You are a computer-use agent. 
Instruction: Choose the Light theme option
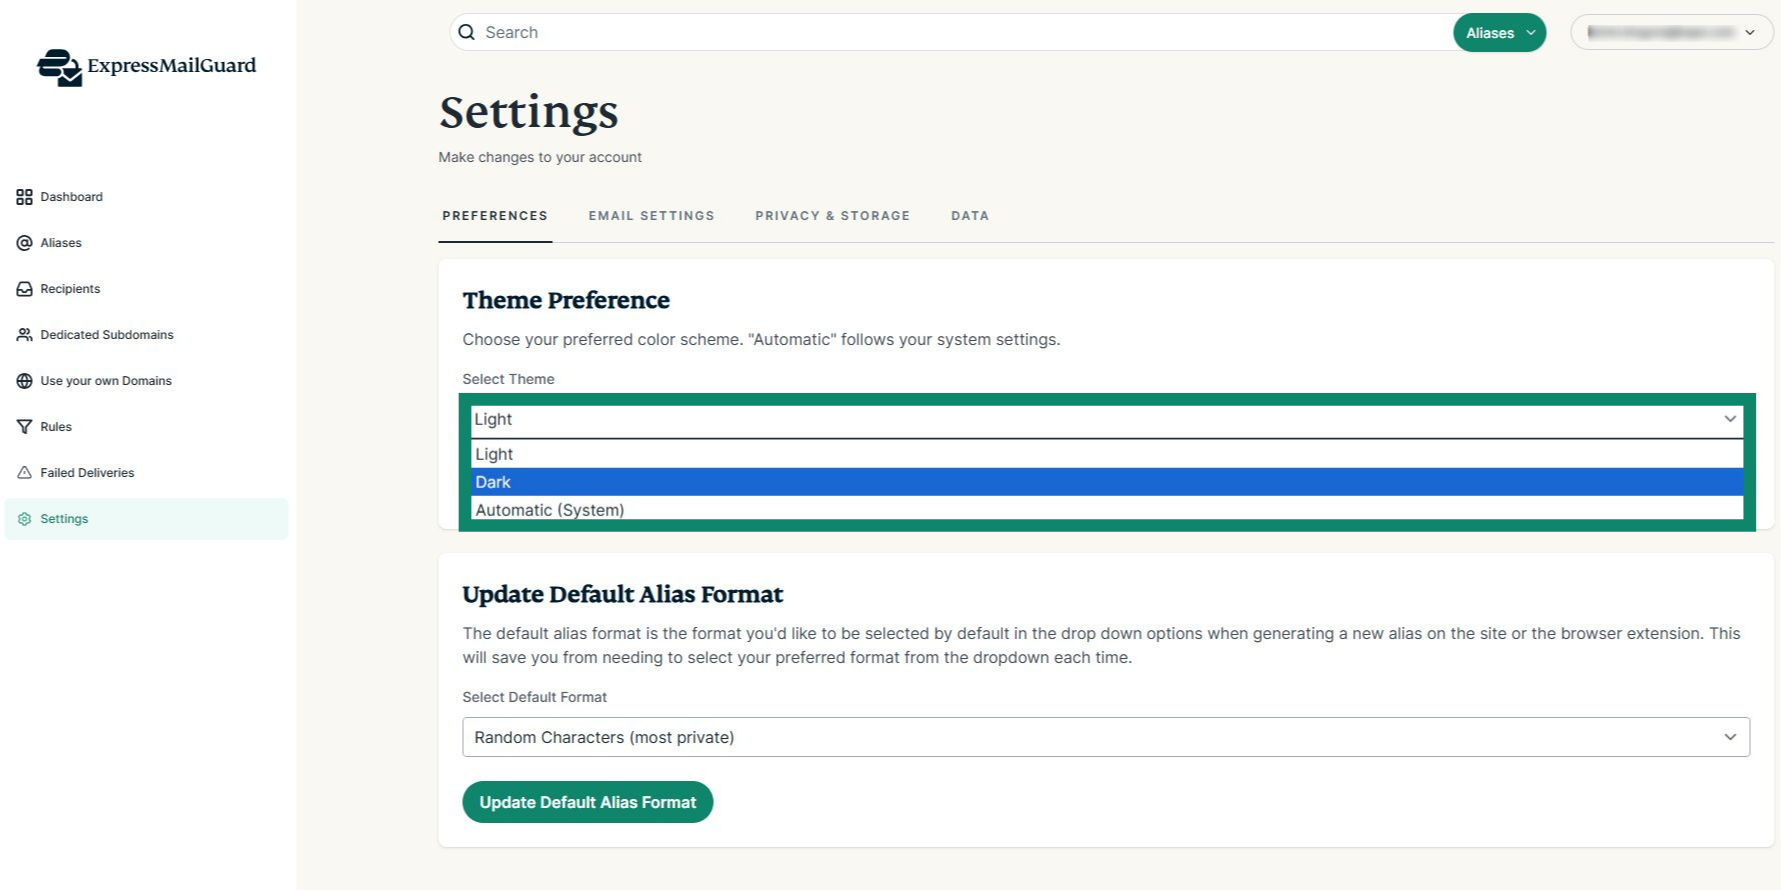tap(1107, 454)
